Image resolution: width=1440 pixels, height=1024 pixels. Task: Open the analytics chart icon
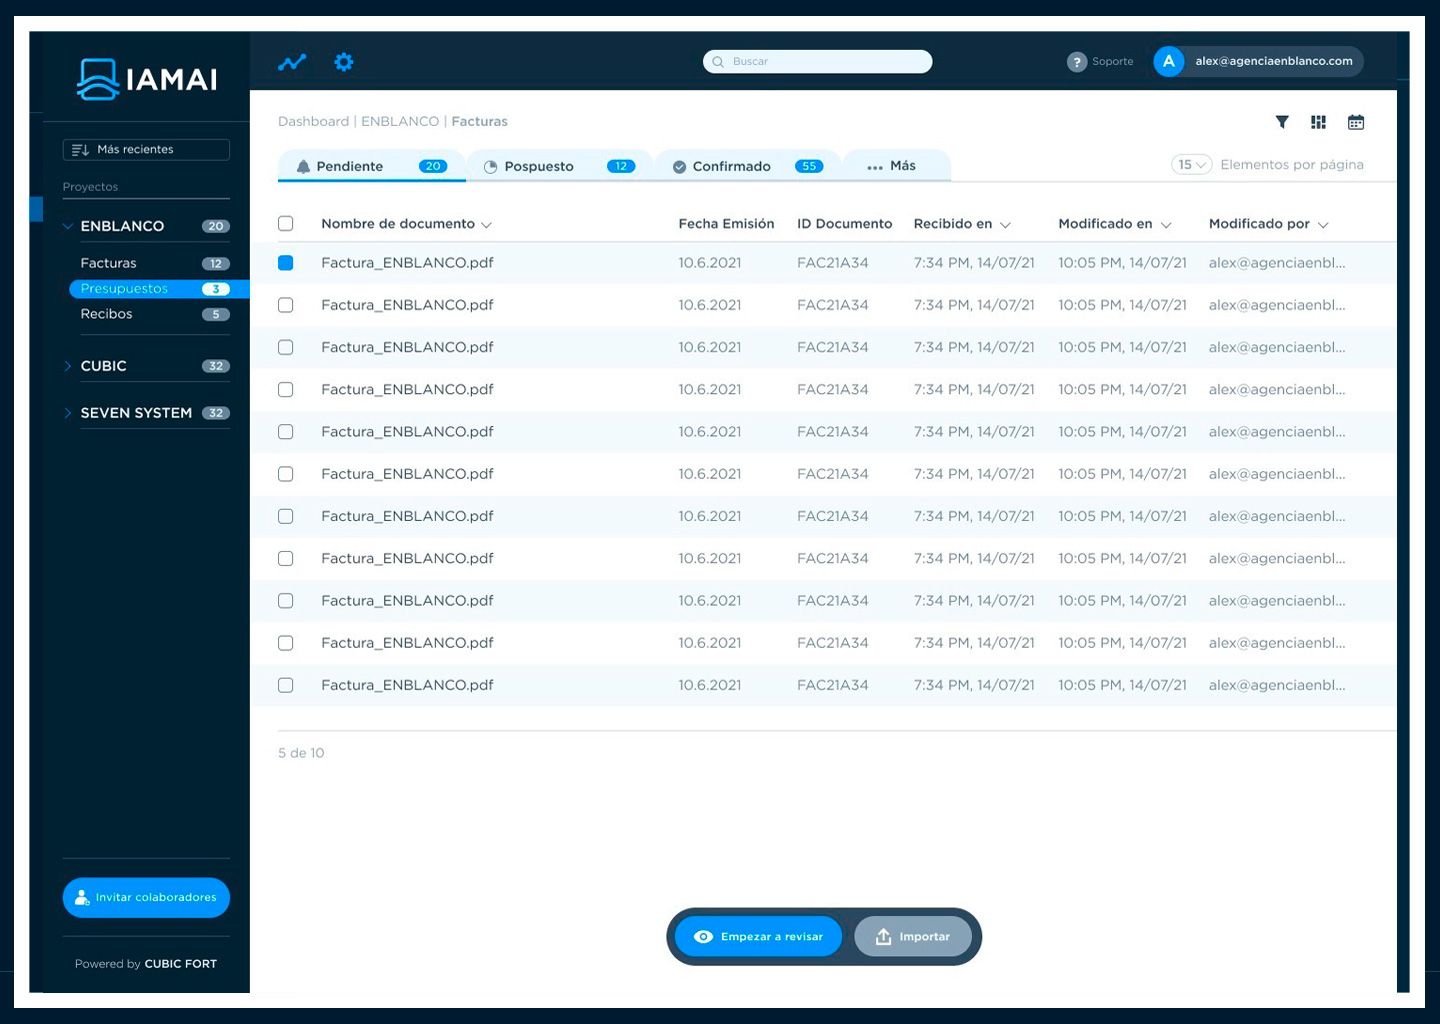click(292, 62)
